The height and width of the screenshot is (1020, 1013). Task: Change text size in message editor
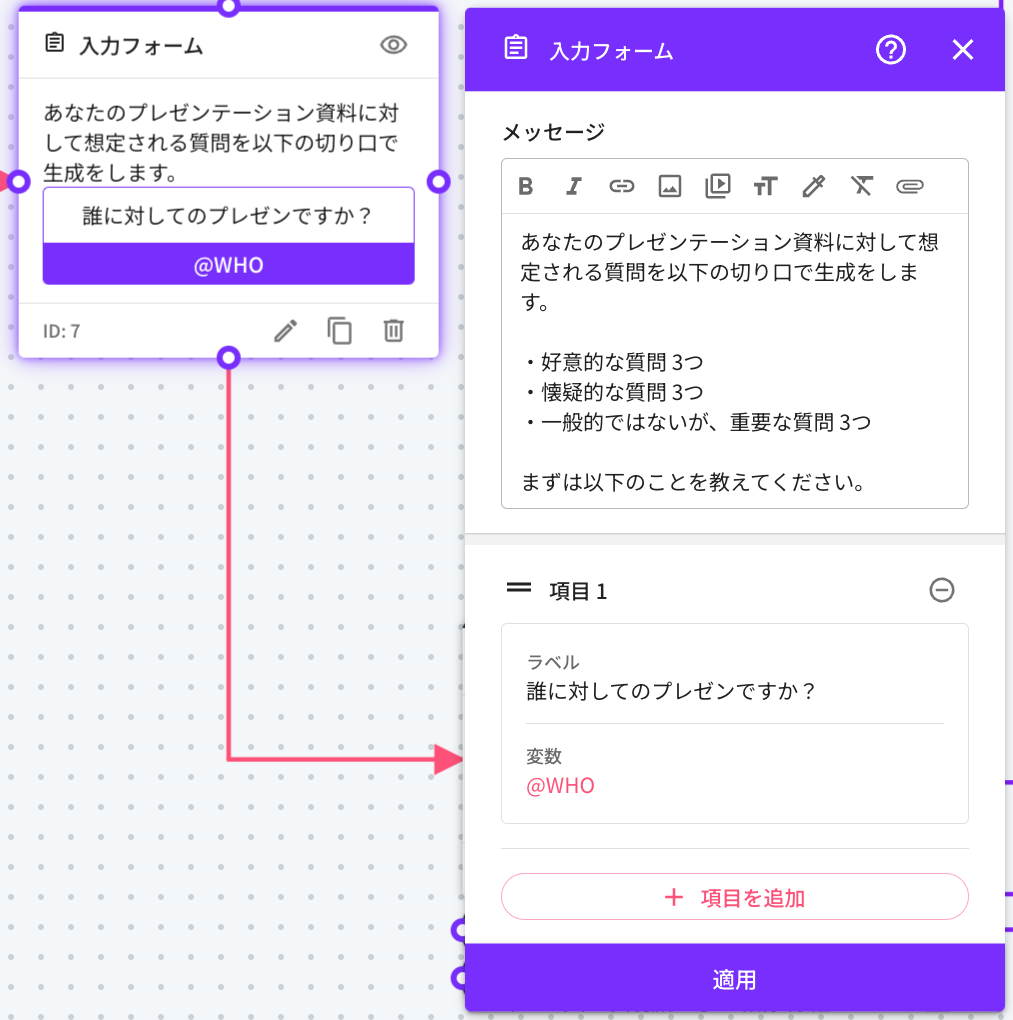[x=765, y=186]
